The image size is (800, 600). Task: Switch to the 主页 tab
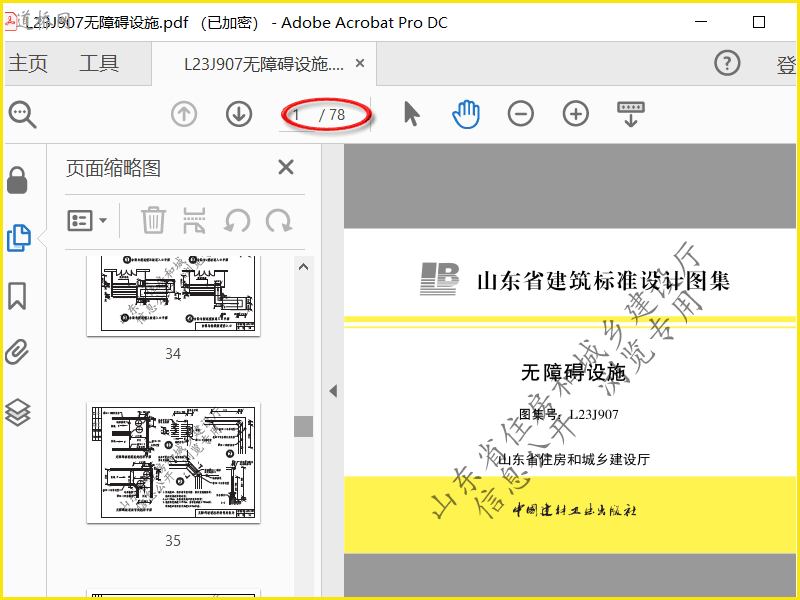pos(28,63)
